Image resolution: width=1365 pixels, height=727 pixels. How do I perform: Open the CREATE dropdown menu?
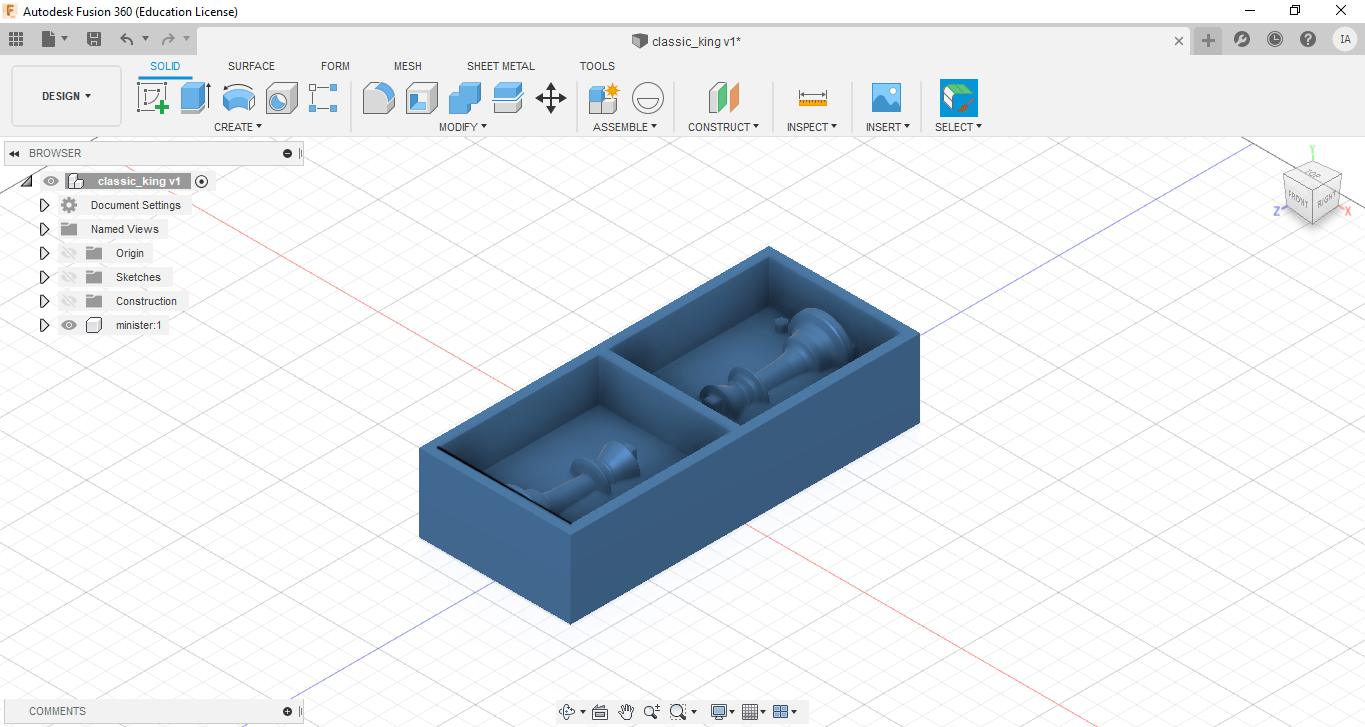(x=238, y=127)
